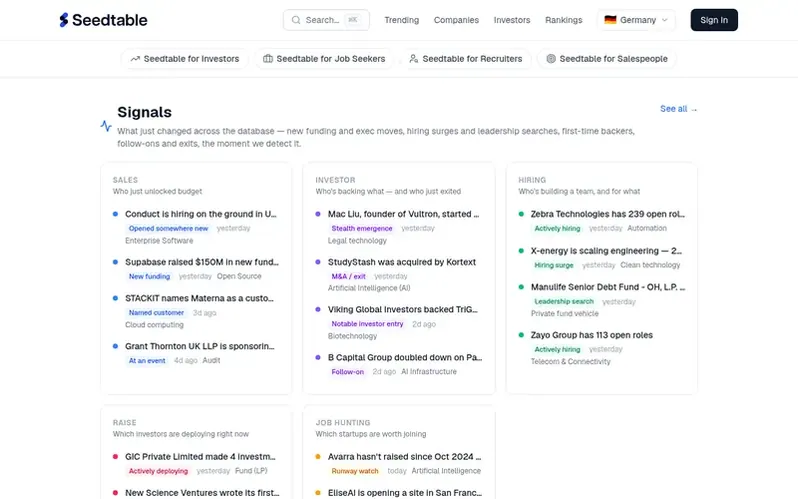Click the Opened somewhere new tag
798x499 pixels.
click(x=168, y=228)
